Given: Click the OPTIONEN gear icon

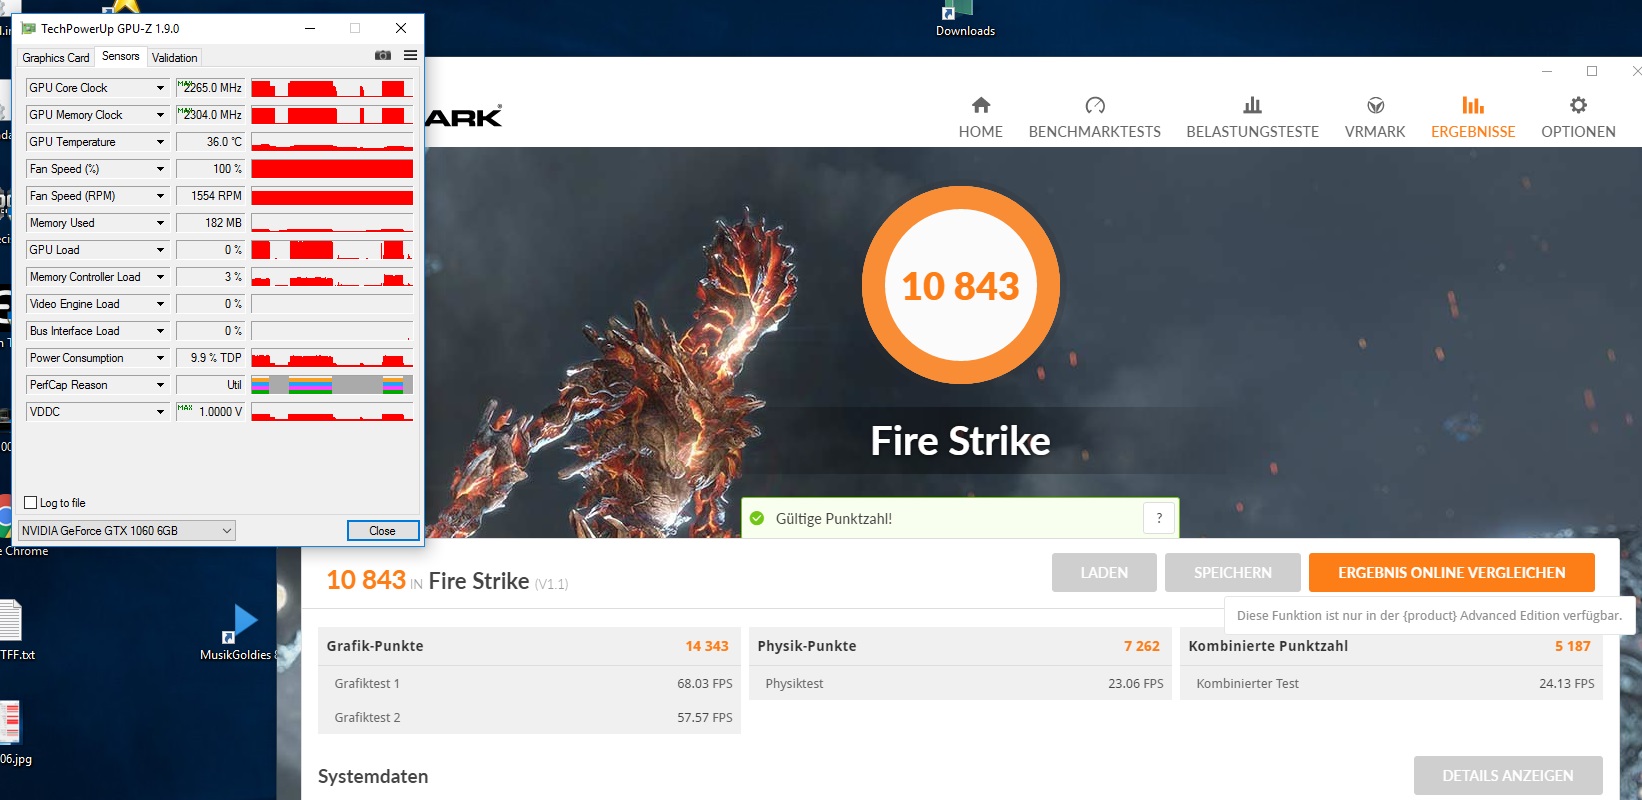Looking at the screenshot, I should click(x=1578, y=105).
